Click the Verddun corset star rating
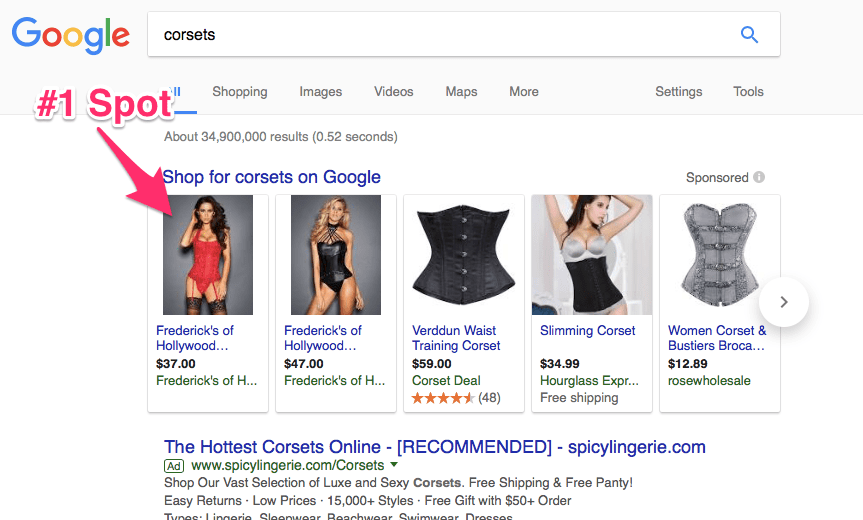The width and height of the screenshot is (863, 520). pos(443,398)
